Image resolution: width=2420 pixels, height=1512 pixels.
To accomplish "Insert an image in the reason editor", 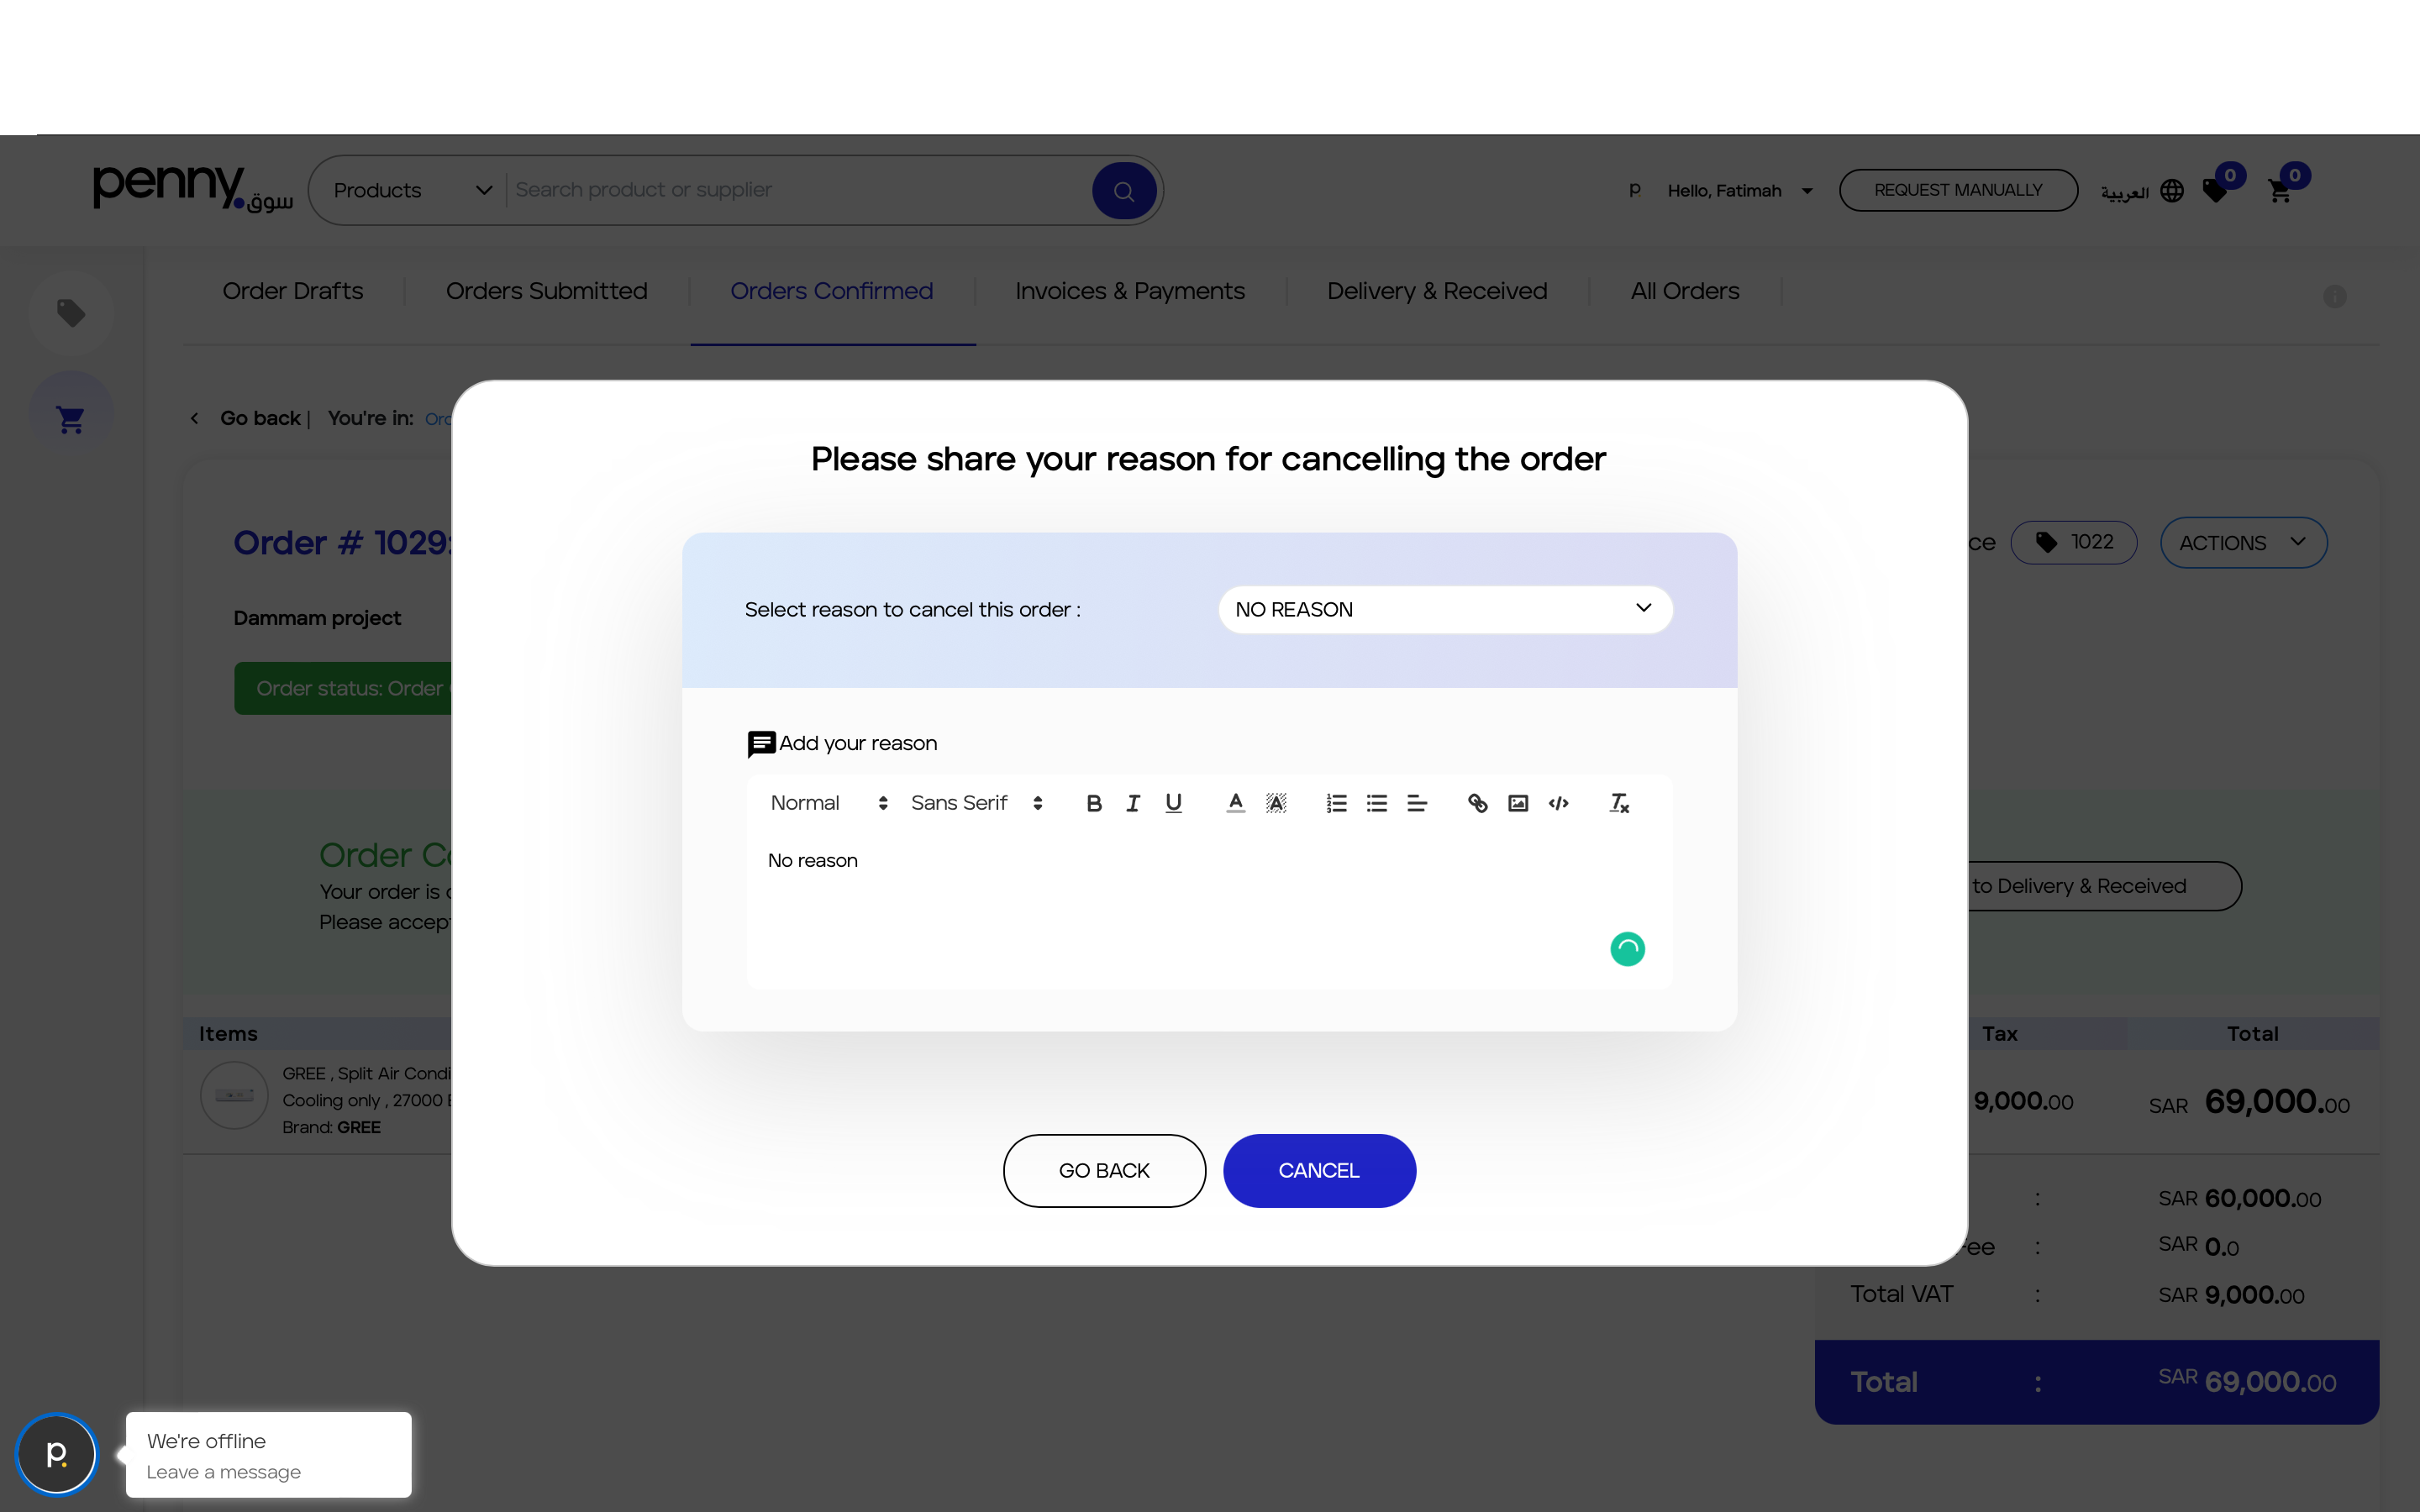I will click(1518, 803).
